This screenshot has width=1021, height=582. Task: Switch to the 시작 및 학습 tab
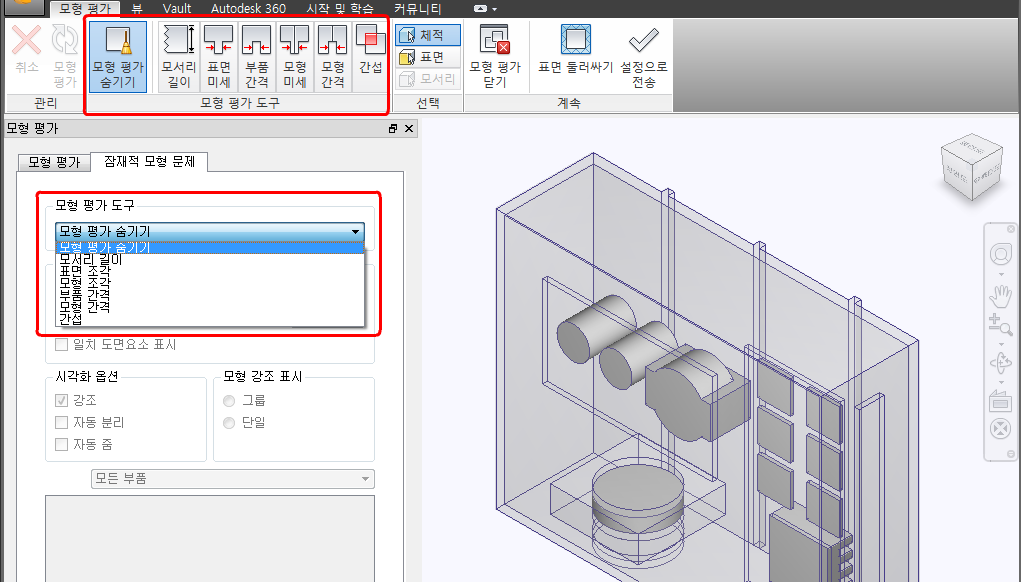point(340,8)
